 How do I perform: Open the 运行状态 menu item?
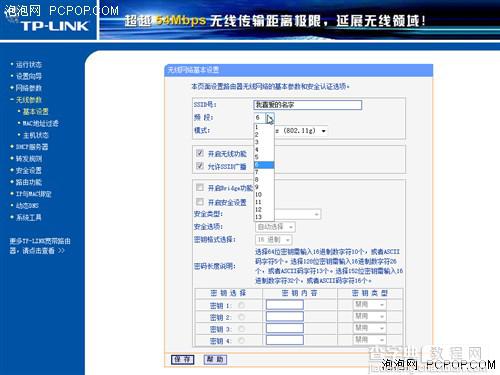click(29, 64)
